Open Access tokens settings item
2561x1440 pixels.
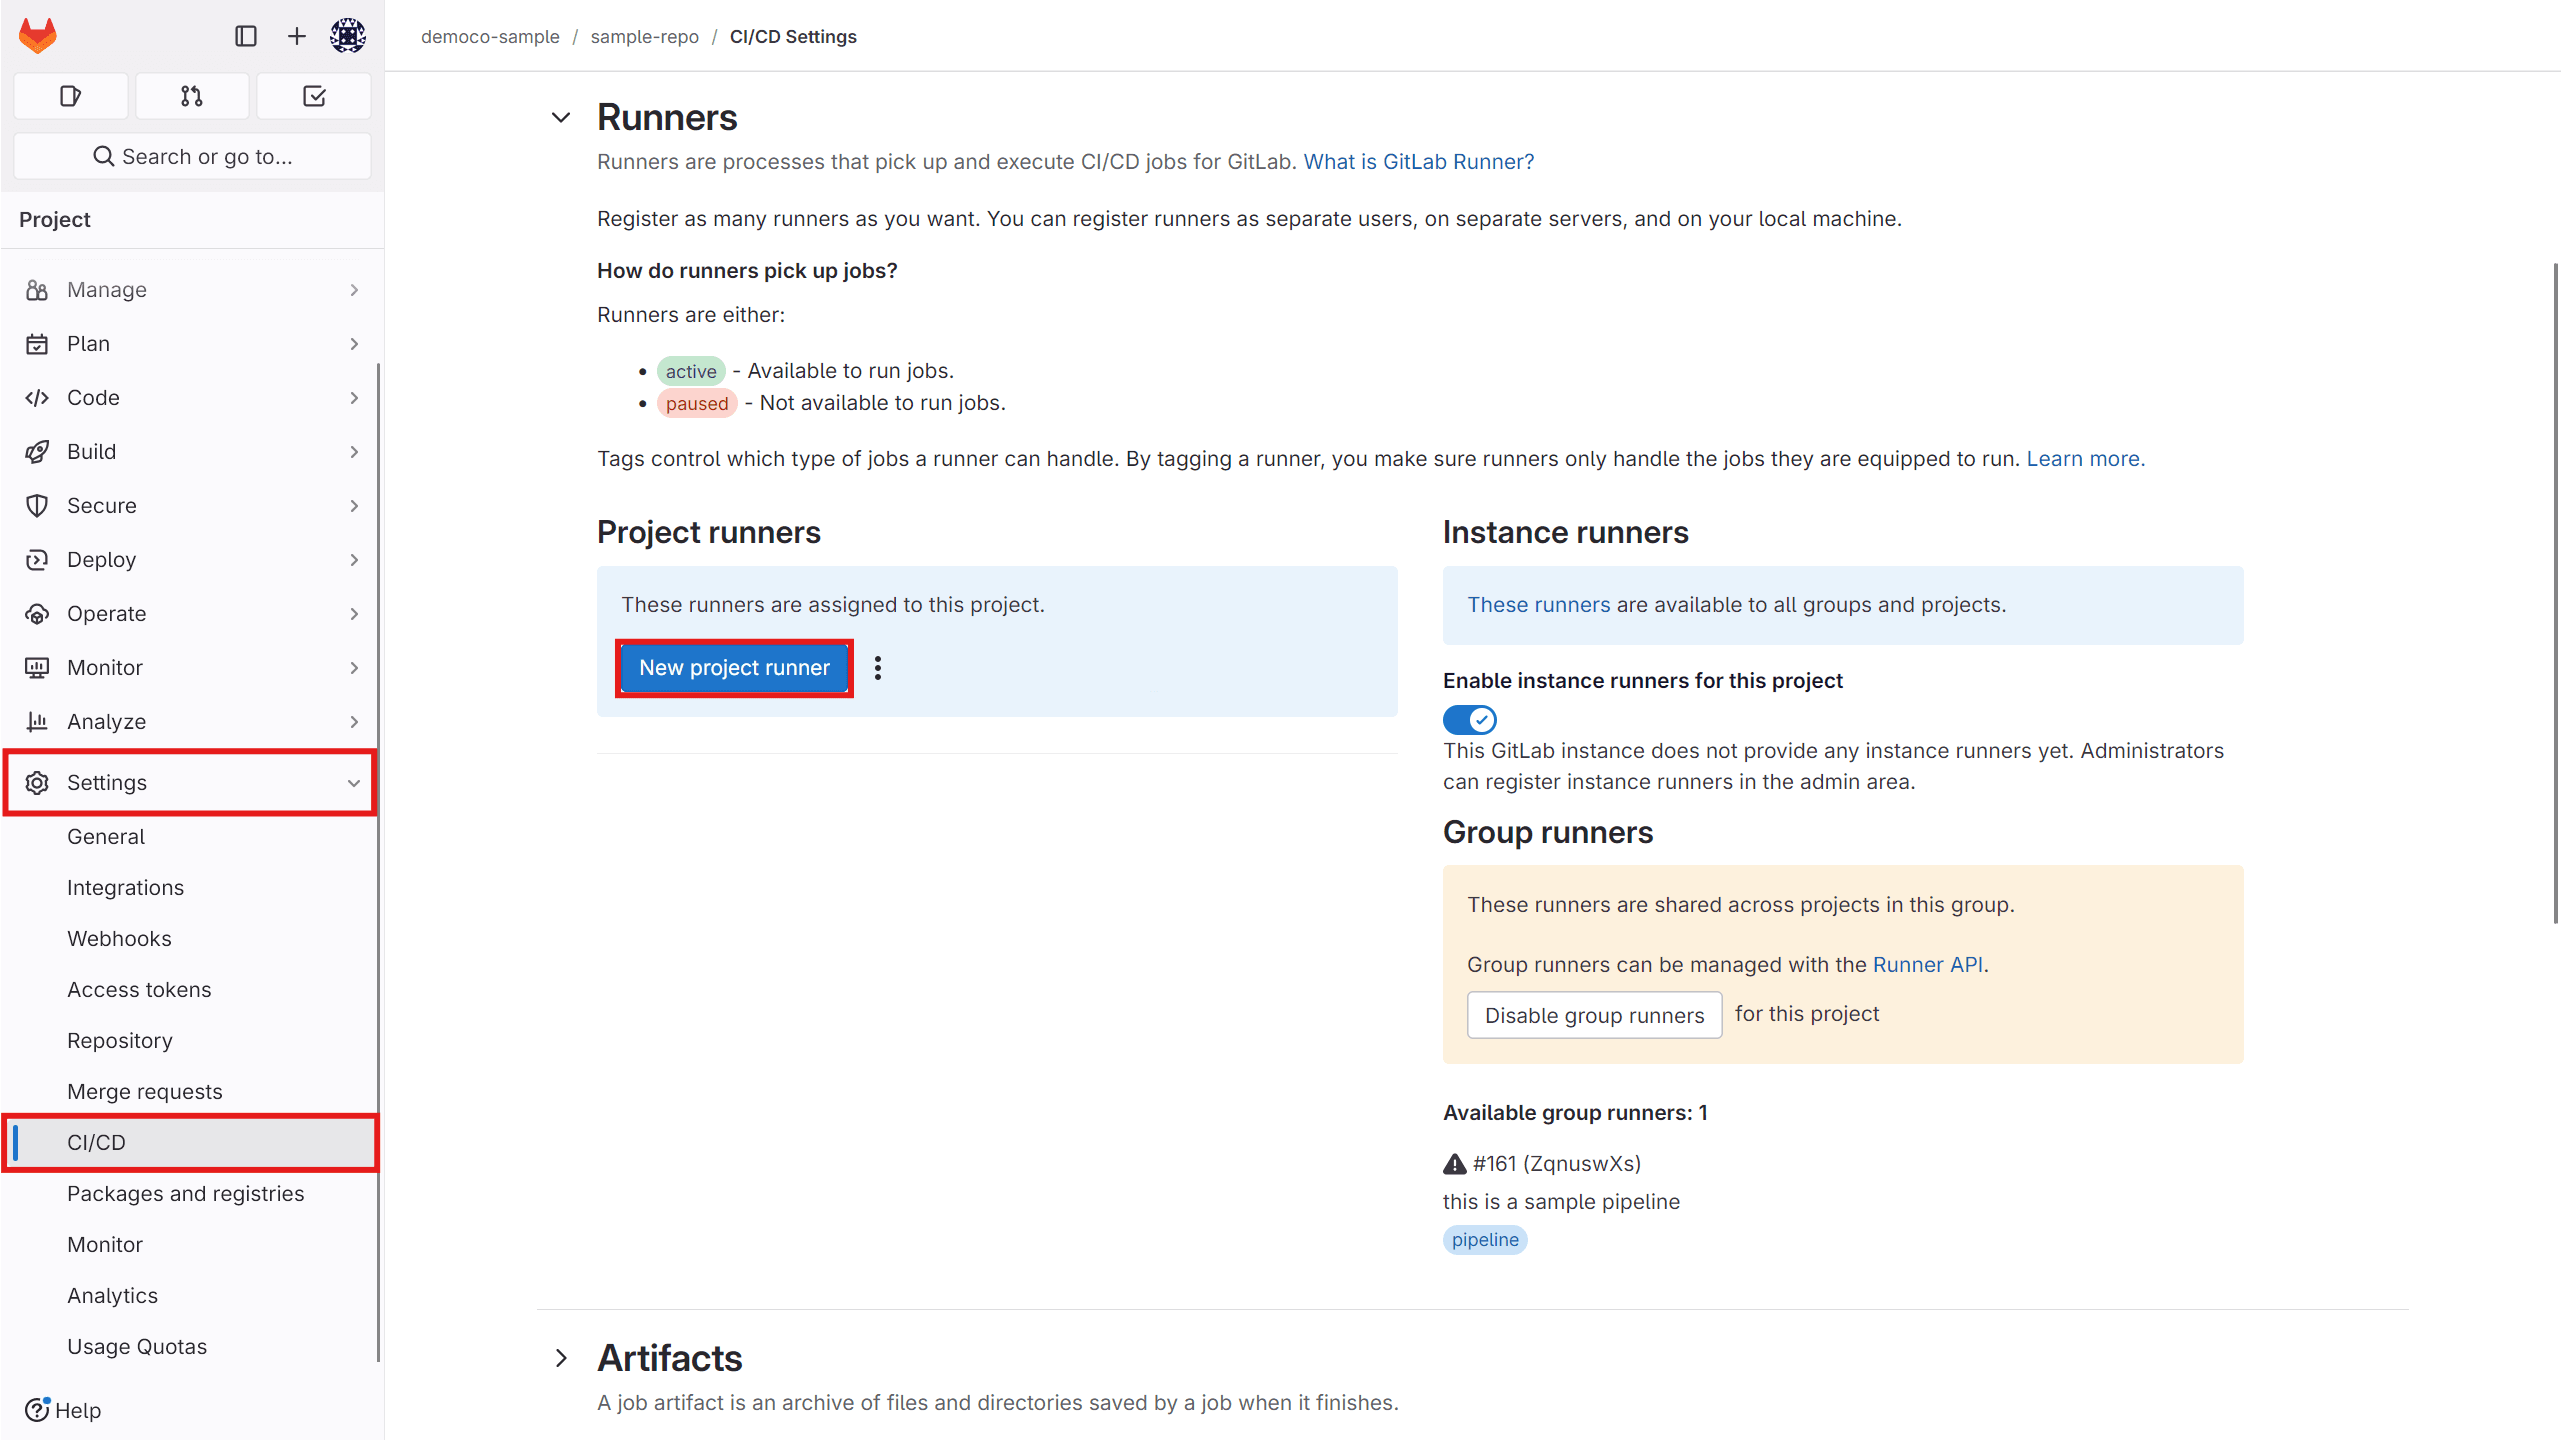[192, 990]
